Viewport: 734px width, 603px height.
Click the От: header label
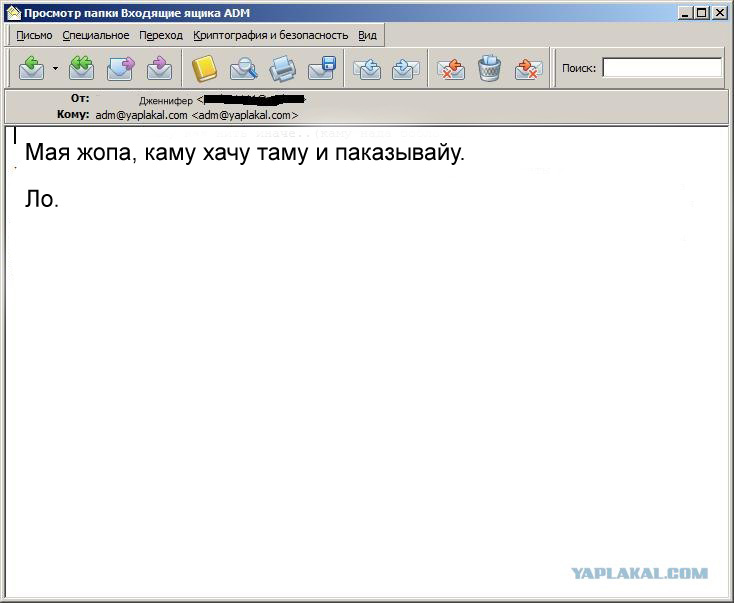point(80,98)
